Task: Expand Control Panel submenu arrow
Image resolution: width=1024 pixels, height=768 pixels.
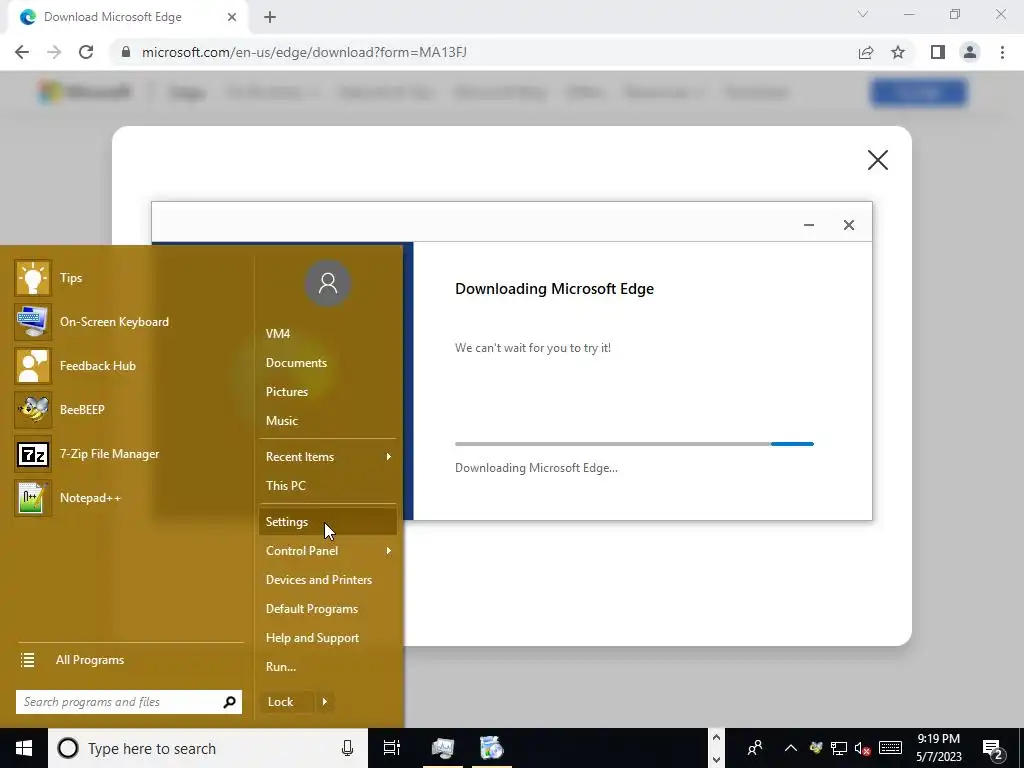Action: [x=389, y=551]
